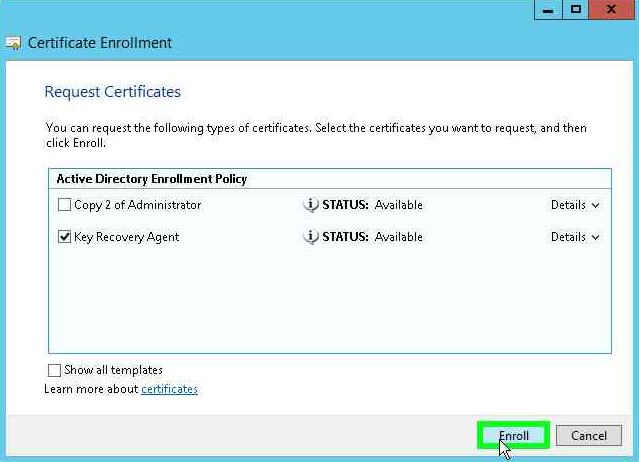Maximize the Certificate Enrollment window
Image resolution: width=639 pixels, height=462 pixels.
click(575, 10)
